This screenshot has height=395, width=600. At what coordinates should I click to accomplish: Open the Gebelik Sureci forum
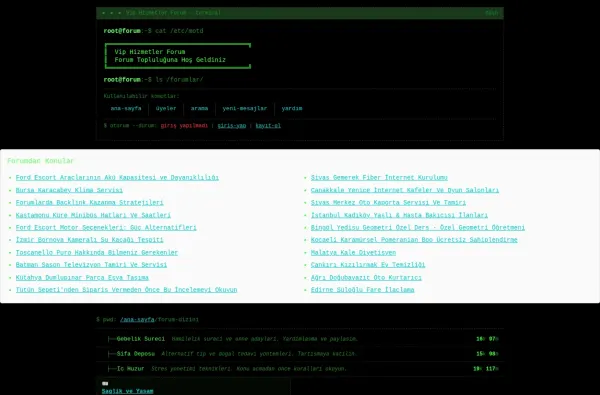(140, 339)
